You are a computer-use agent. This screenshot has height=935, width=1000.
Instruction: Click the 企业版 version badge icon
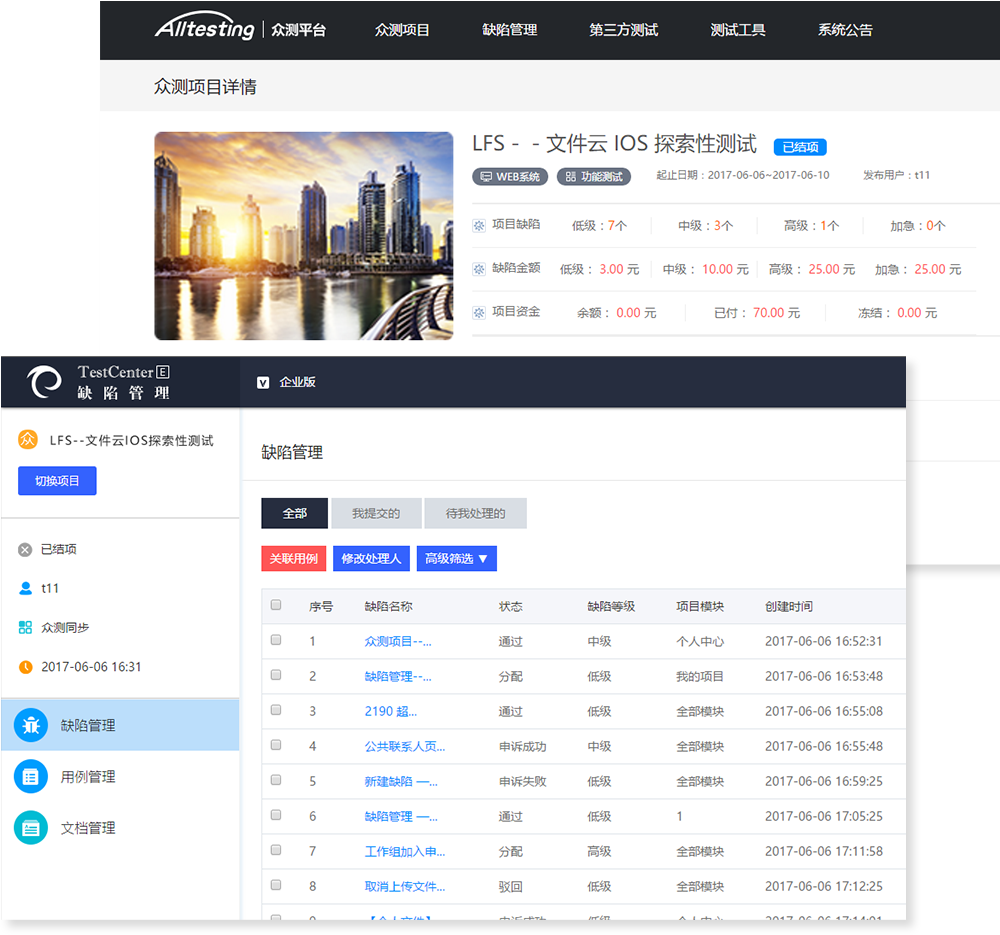(x=263, y=382)
